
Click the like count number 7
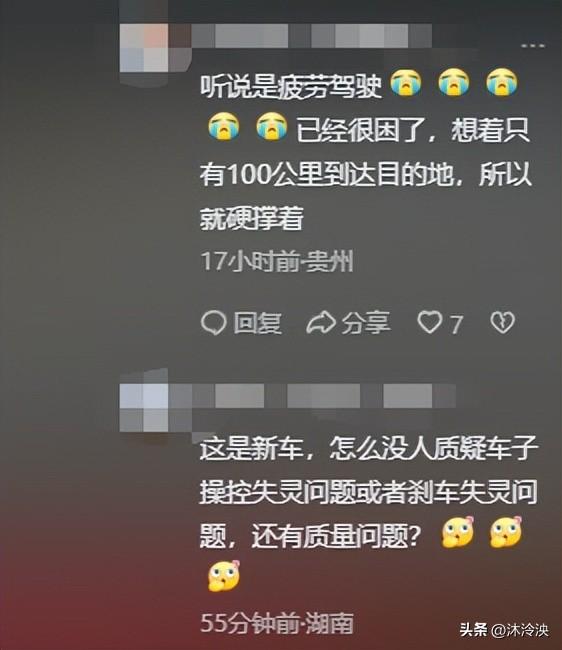[x=456, y=324]
